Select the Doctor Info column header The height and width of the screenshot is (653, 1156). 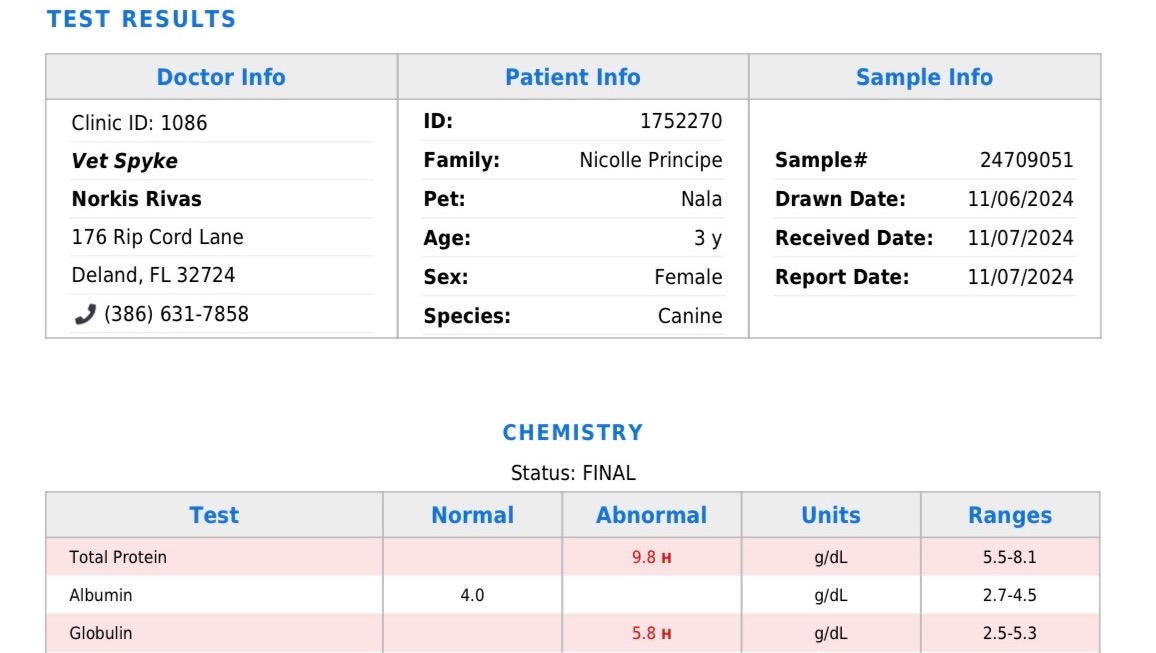pyautogui.click(x=221, y=77)
